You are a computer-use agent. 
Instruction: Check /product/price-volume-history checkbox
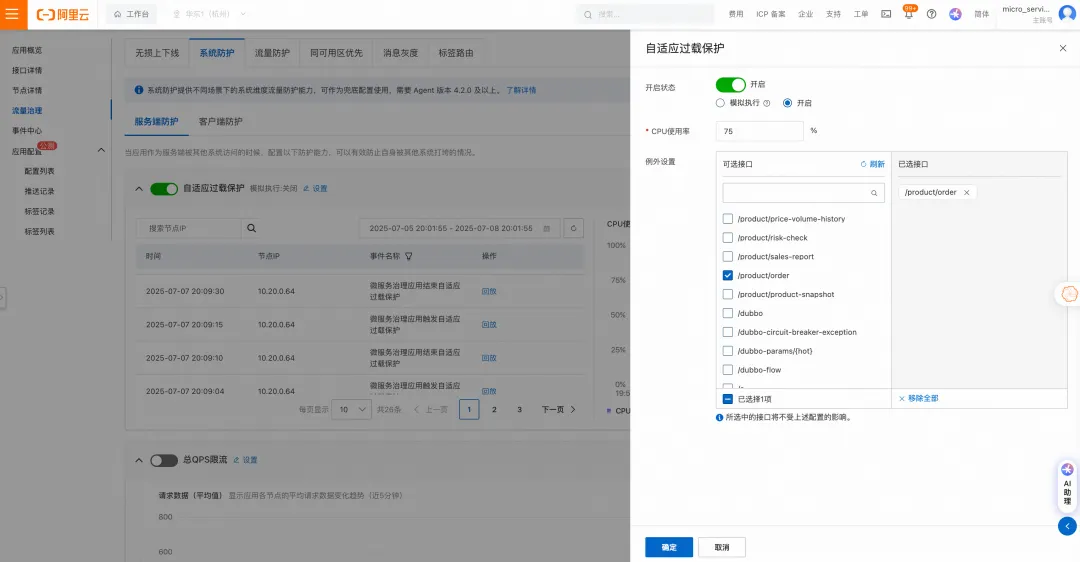727,219
